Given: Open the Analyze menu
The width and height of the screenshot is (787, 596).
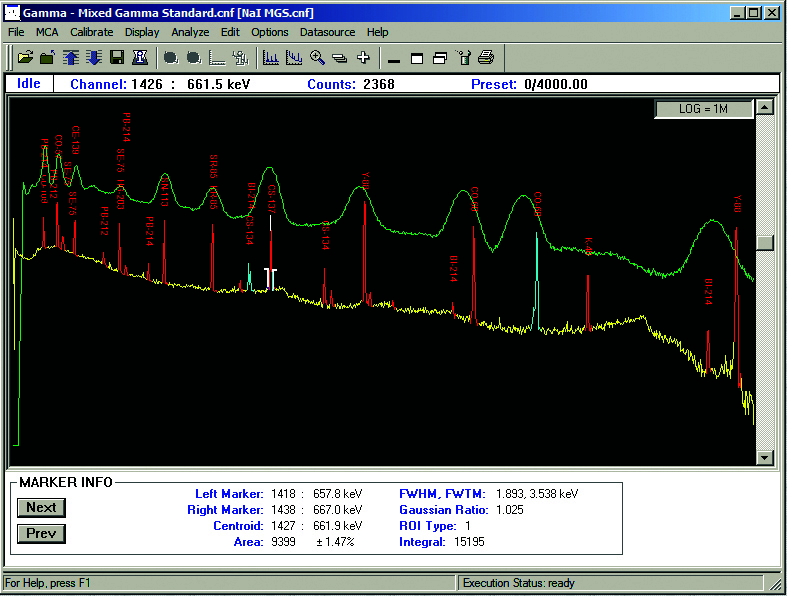Looking at the screenshot, I should tap(190, 32).
